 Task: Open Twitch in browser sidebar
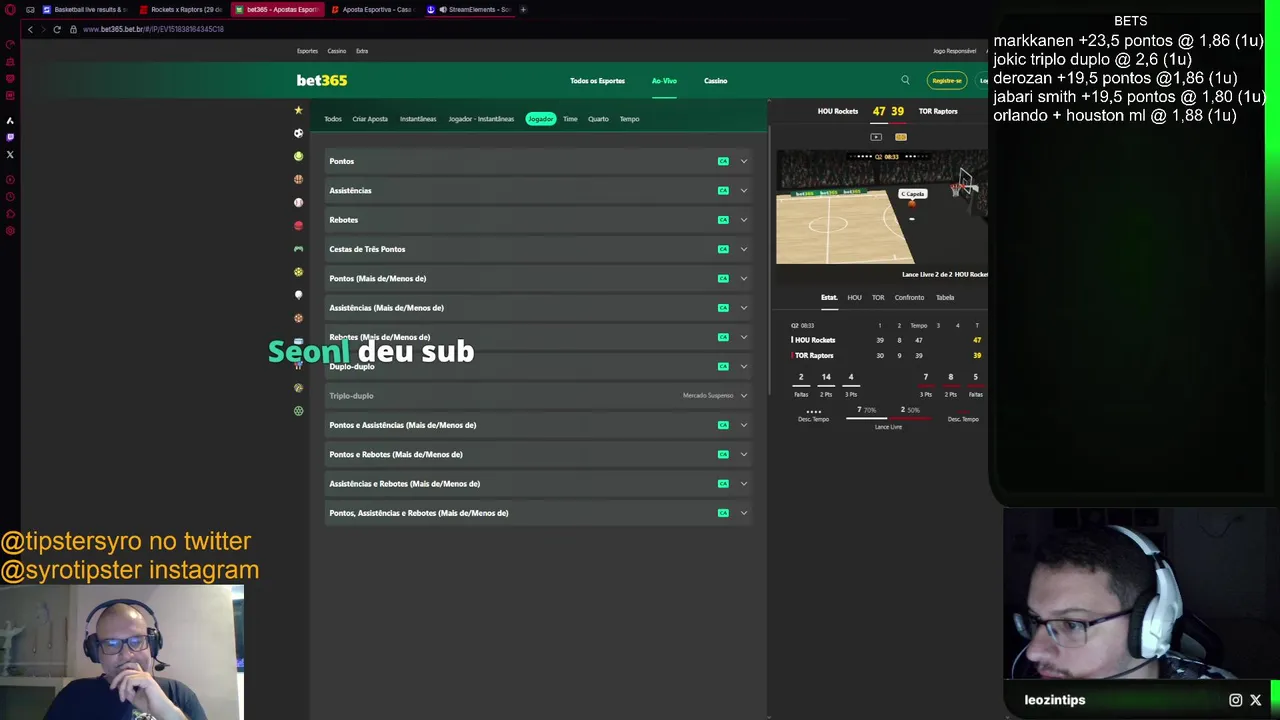10,137
